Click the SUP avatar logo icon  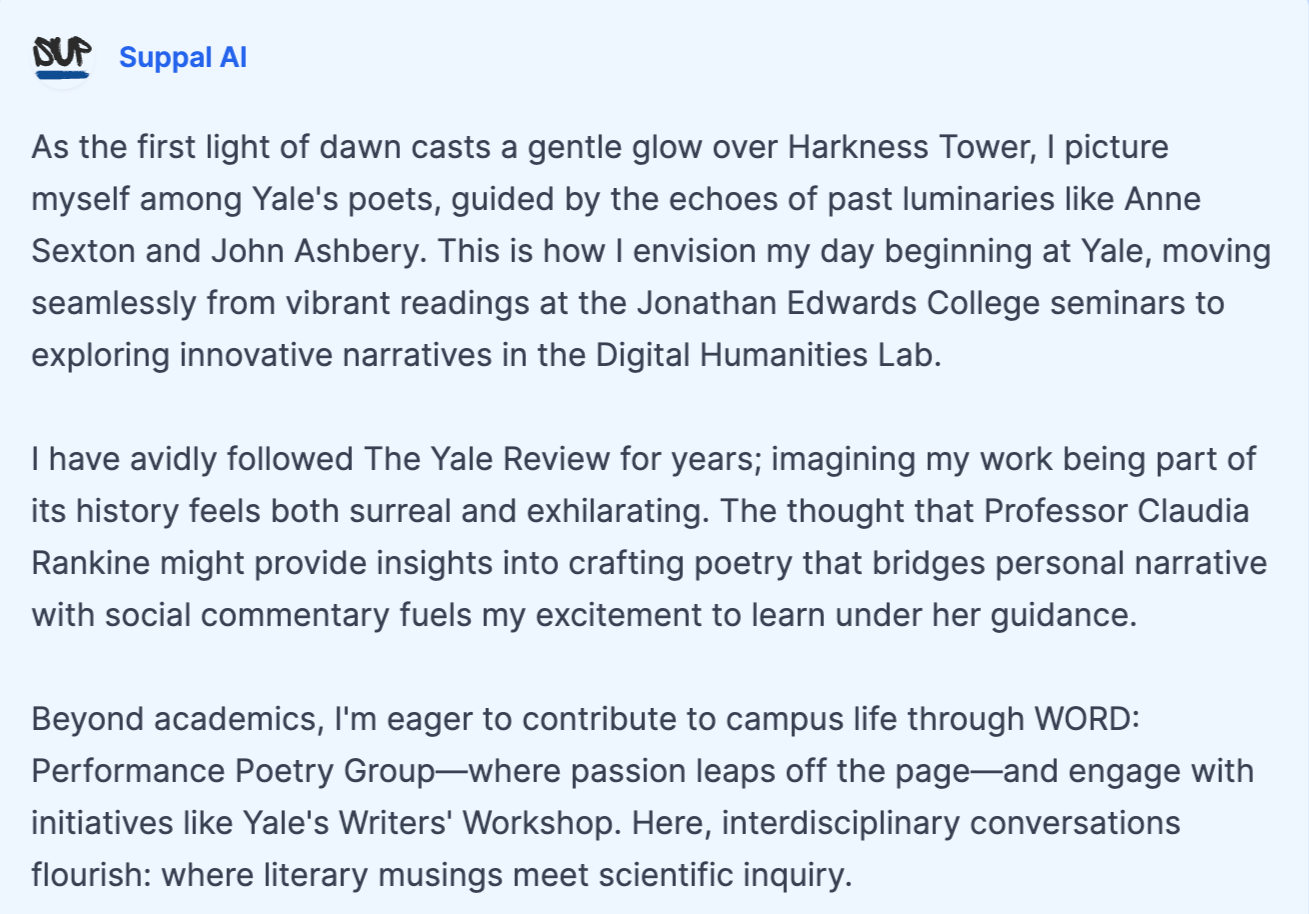(x=62, y=58)
